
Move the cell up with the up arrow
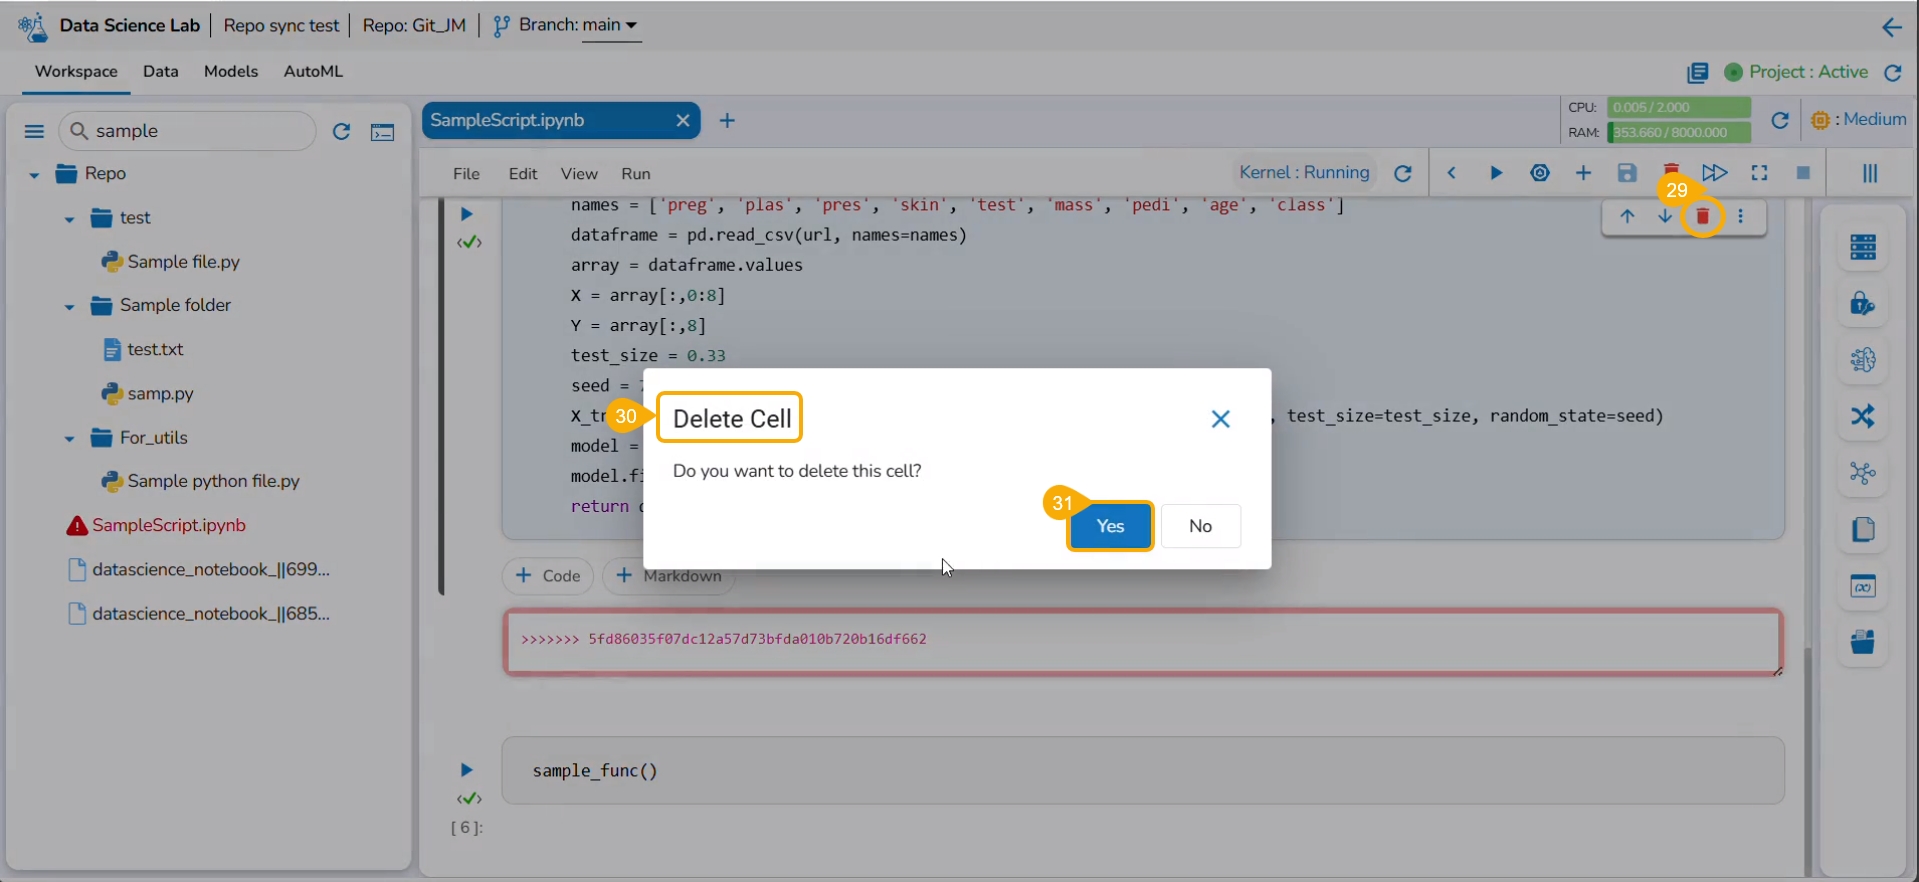click(1627, 217)
